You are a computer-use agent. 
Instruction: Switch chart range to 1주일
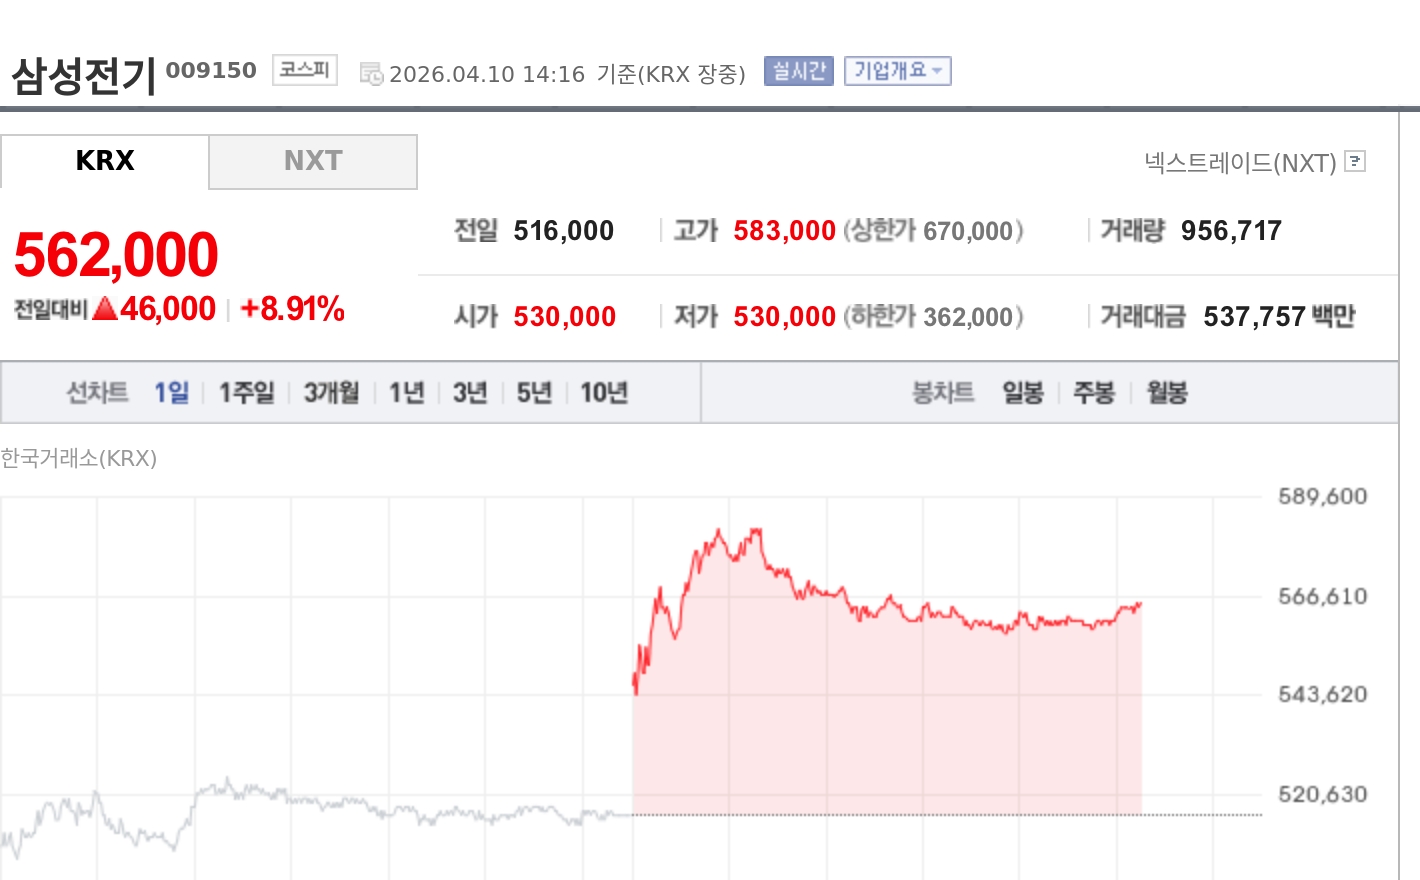(245, 392)
